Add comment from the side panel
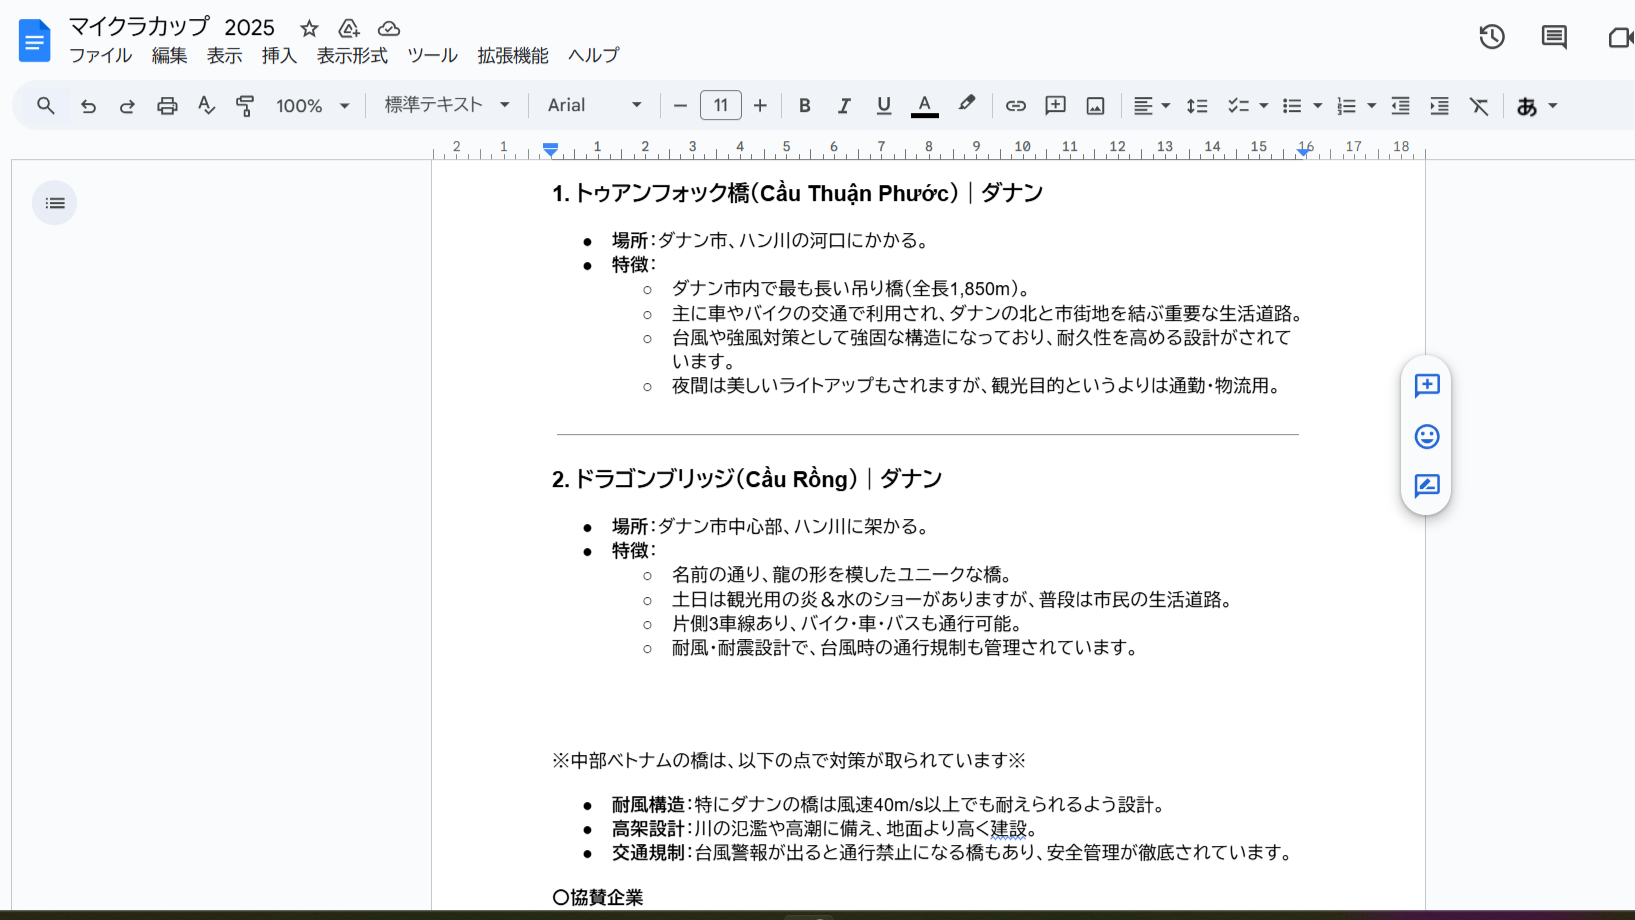 [x=1427, y=385]
